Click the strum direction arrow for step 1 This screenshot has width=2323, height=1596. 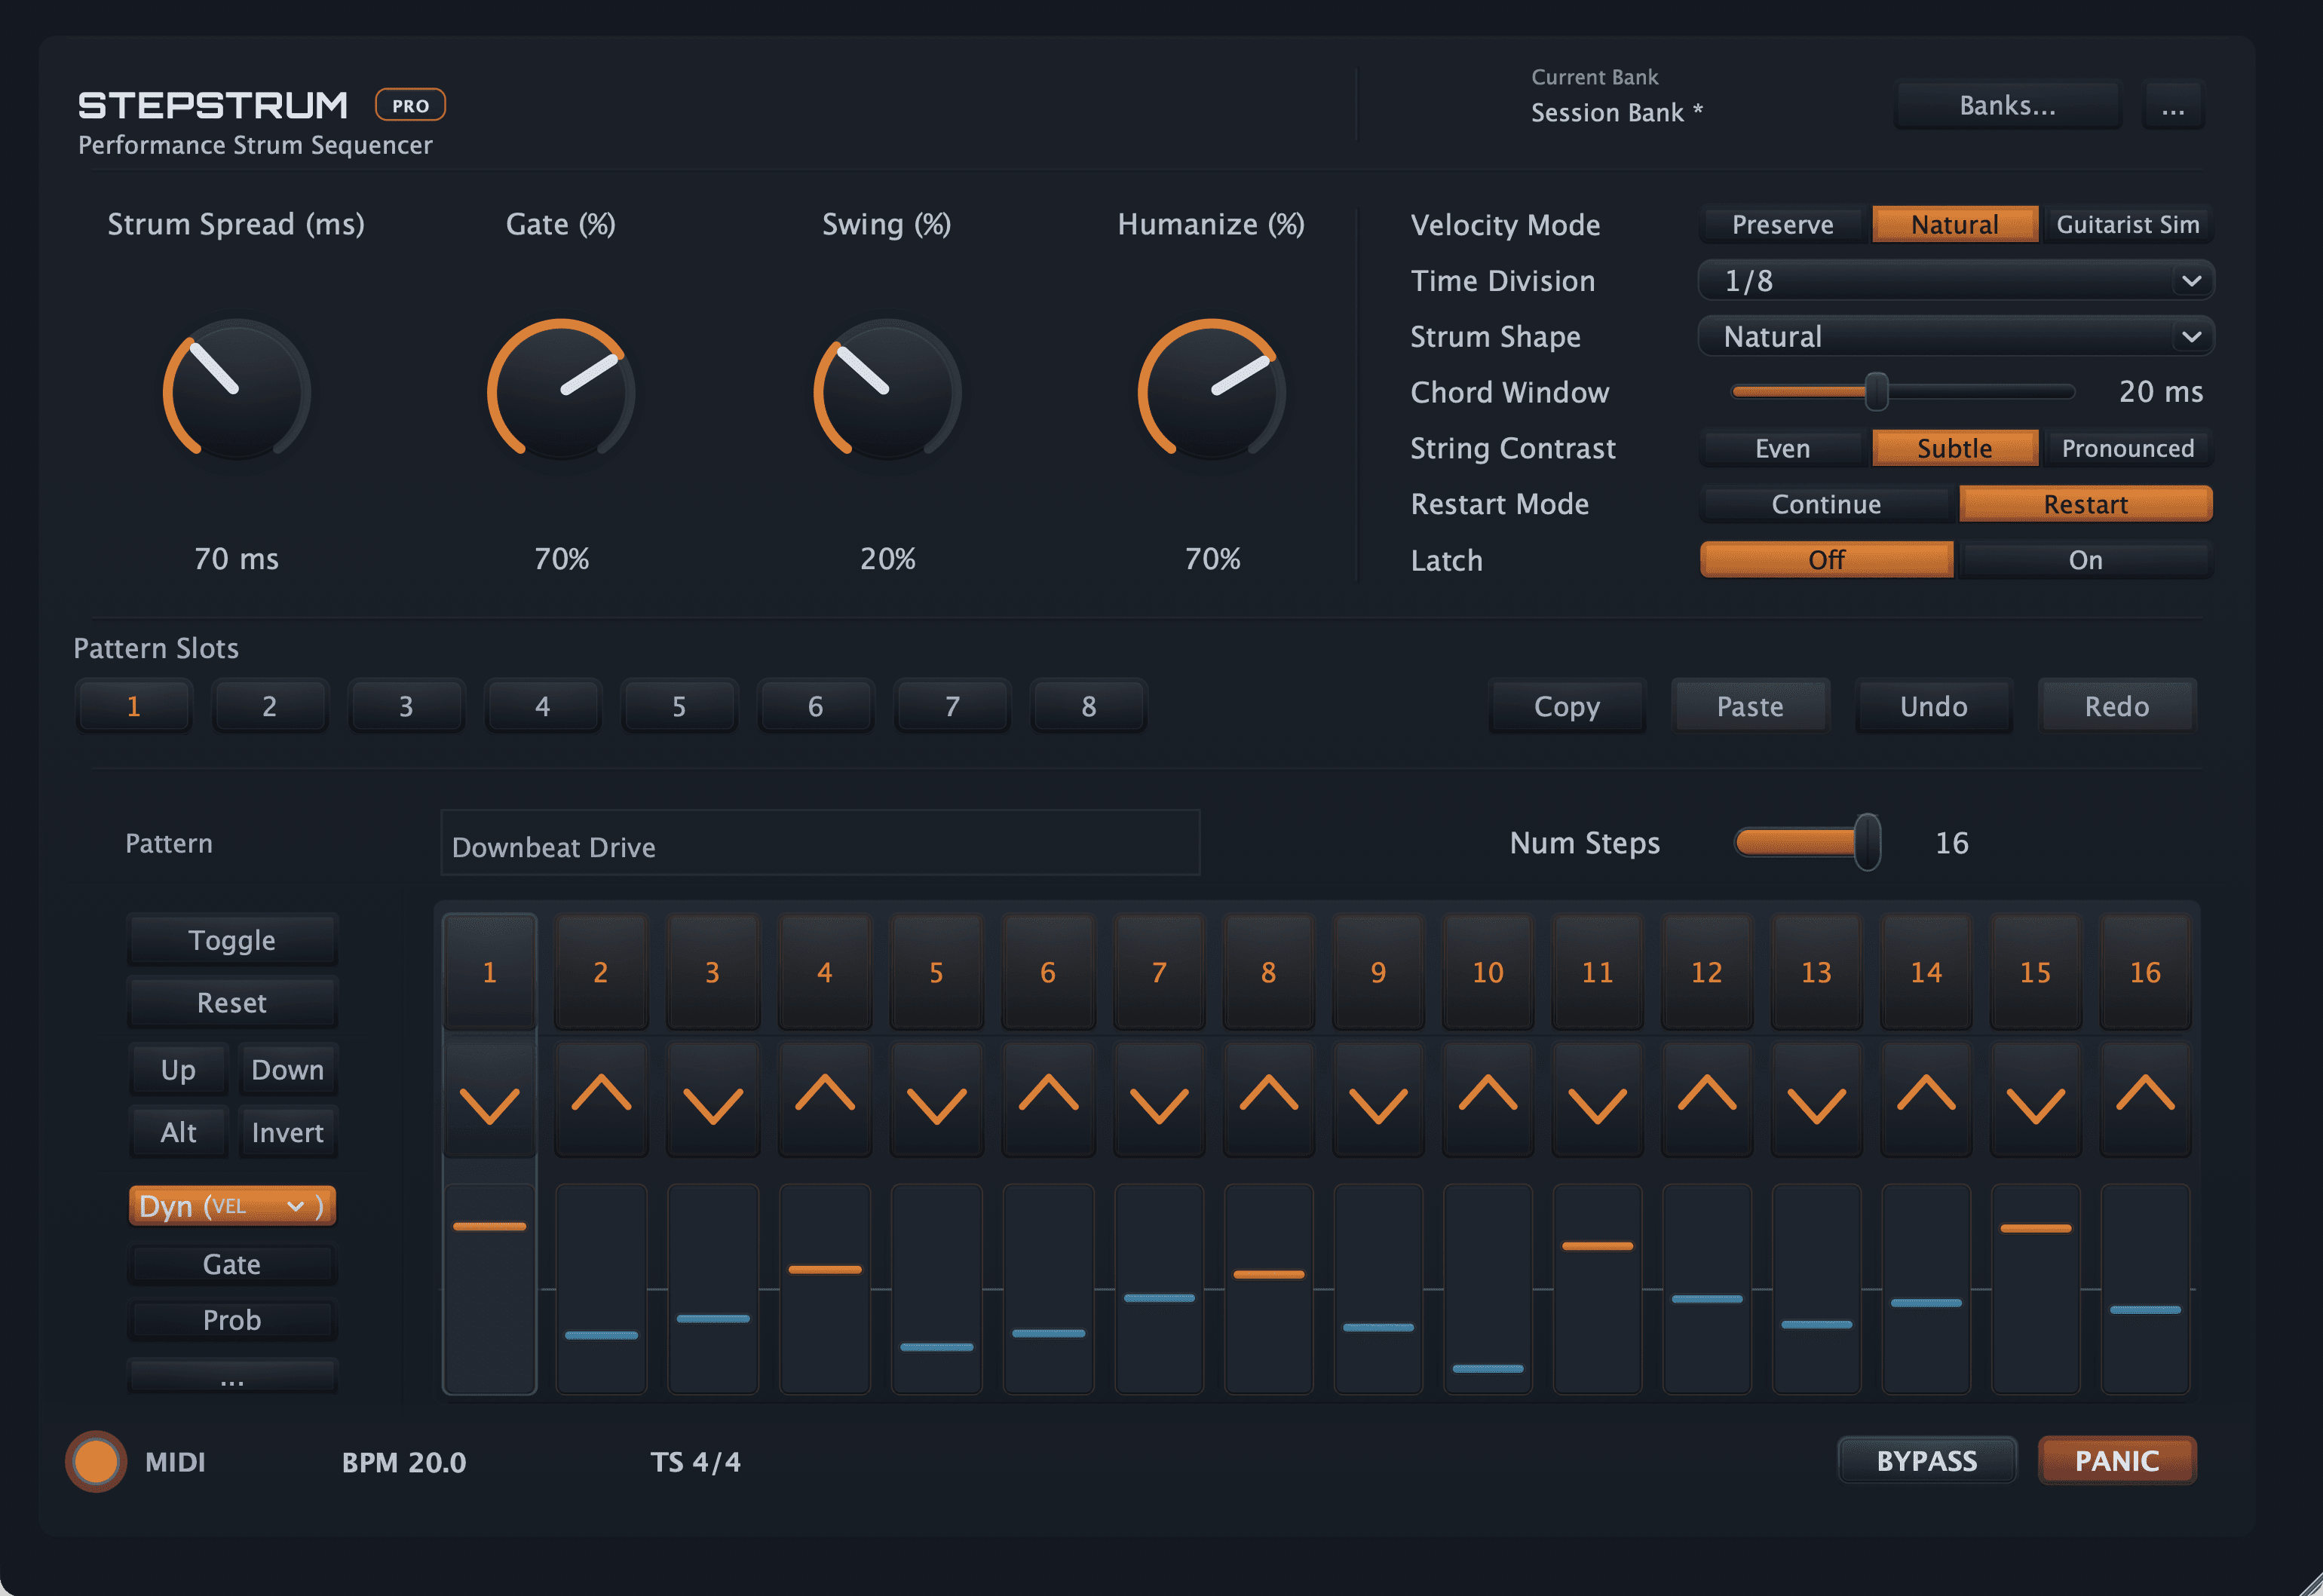click(489, 1101)
